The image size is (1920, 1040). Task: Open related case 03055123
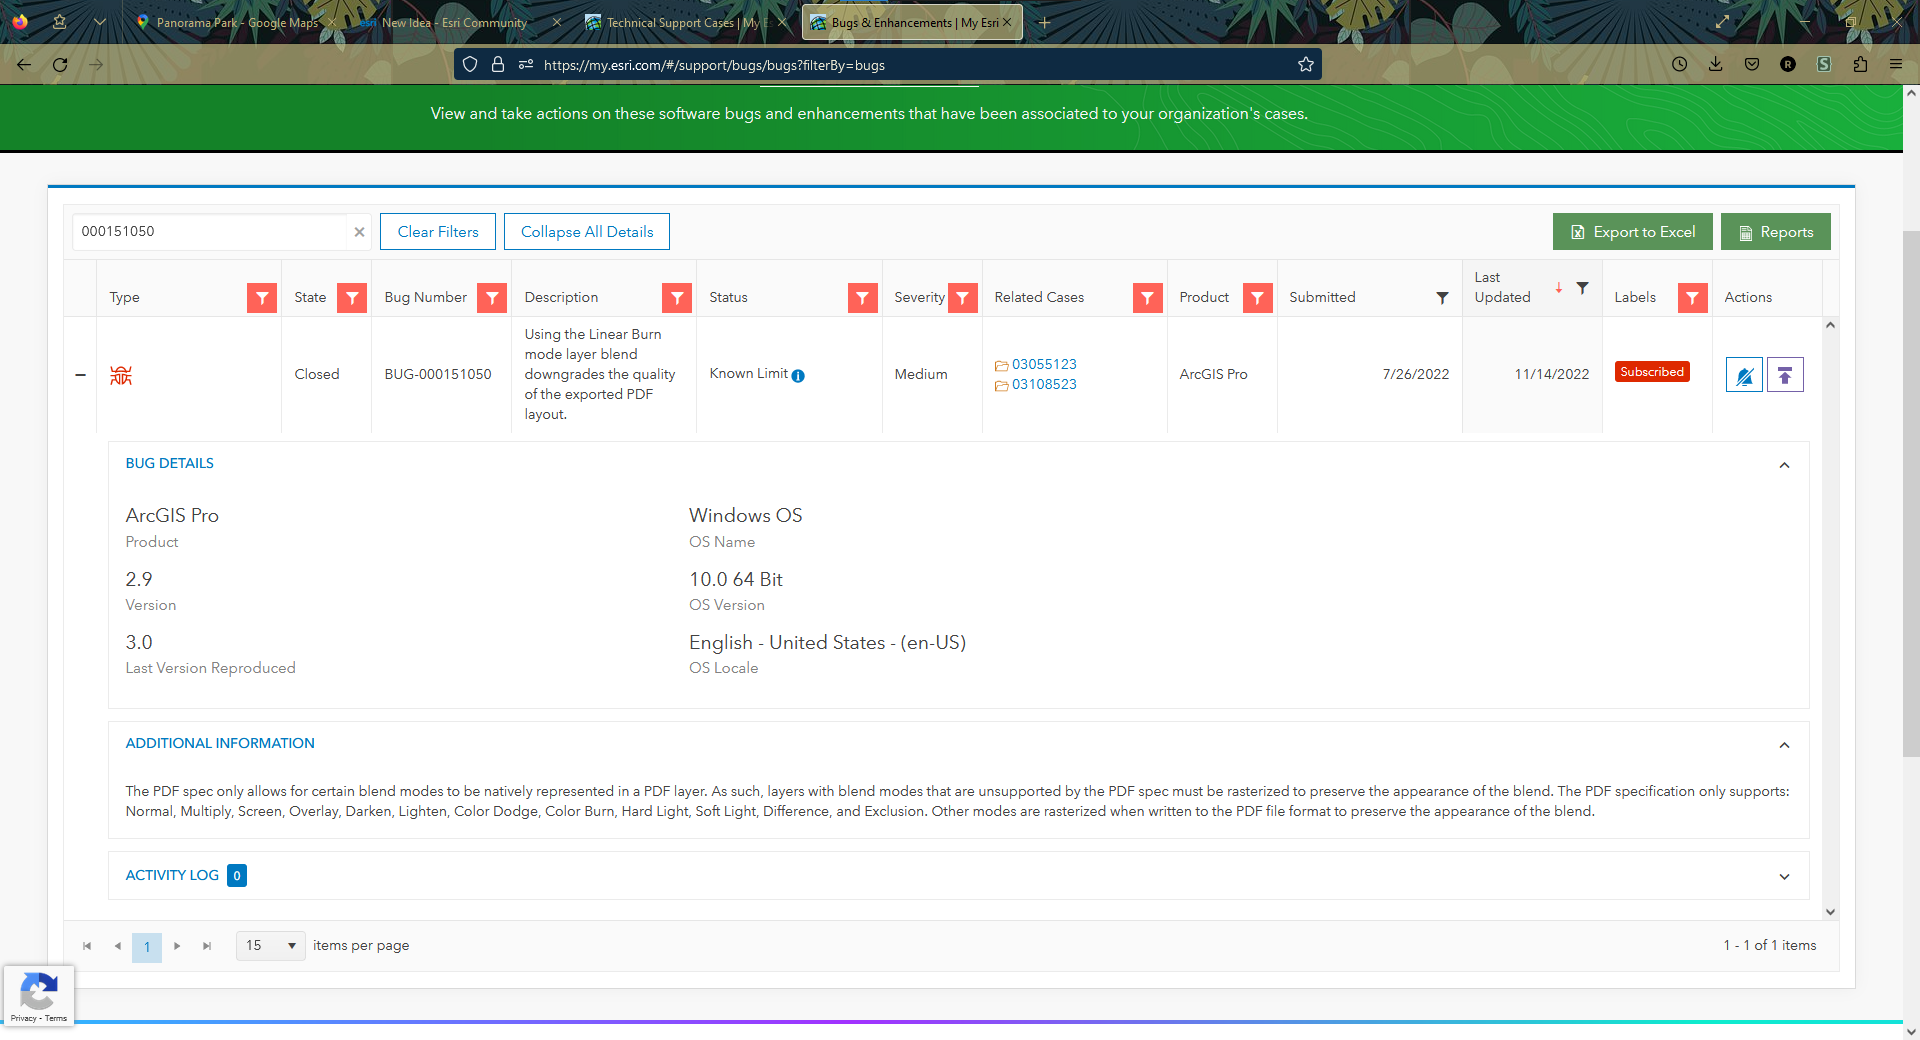(1044, 365)
